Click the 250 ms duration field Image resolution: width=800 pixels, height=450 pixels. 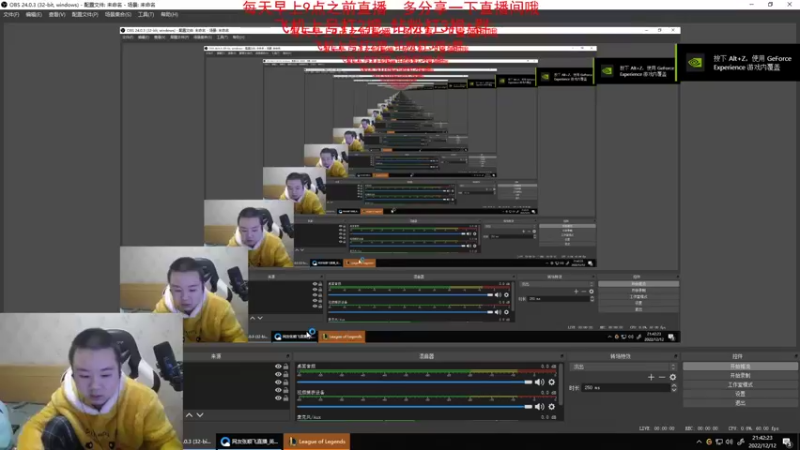pos(626,388)
